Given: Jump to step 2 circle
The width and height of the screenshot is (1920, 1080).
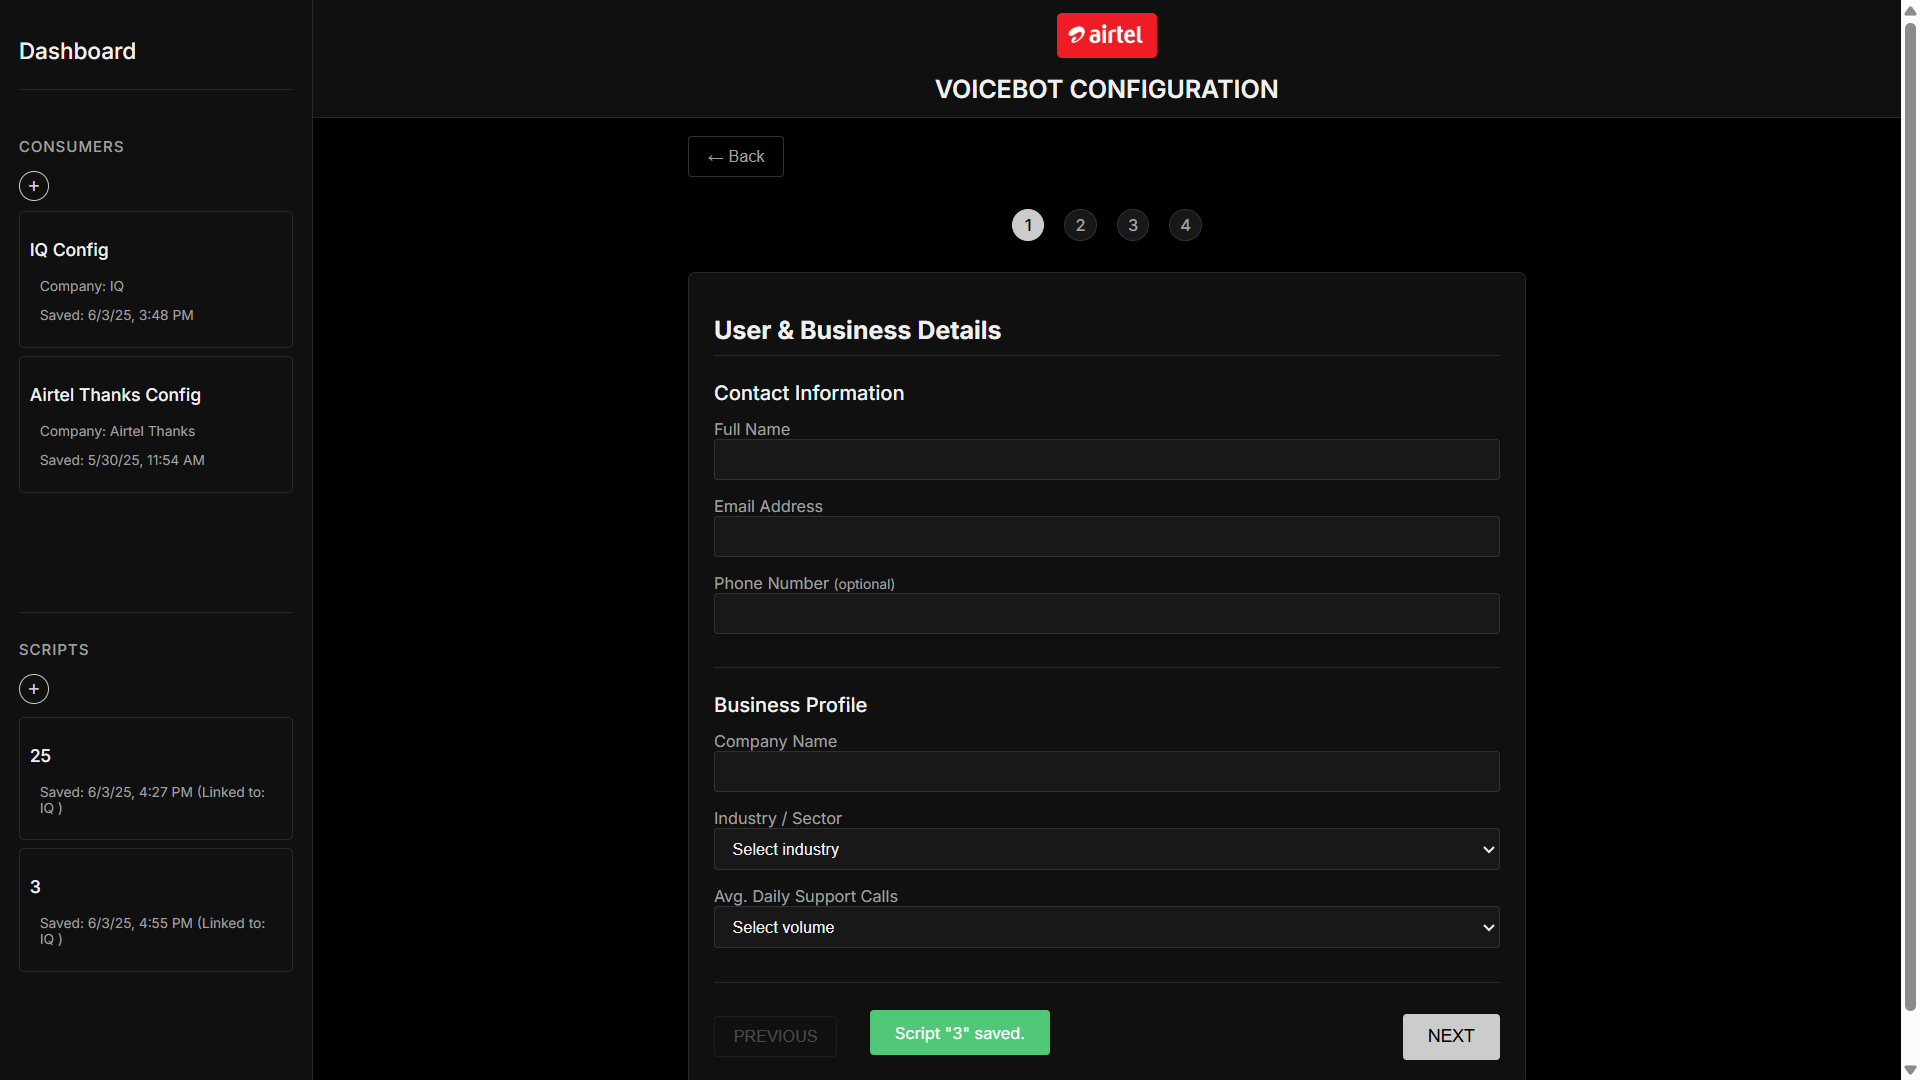Looking at the screenshot, I should 1080,225.
